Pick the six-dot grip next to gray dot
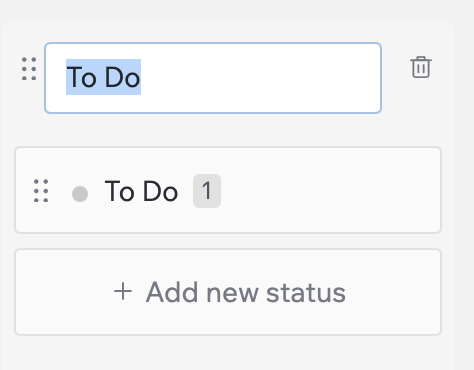Screen dimensions: 474x370 tap(41, 191)
